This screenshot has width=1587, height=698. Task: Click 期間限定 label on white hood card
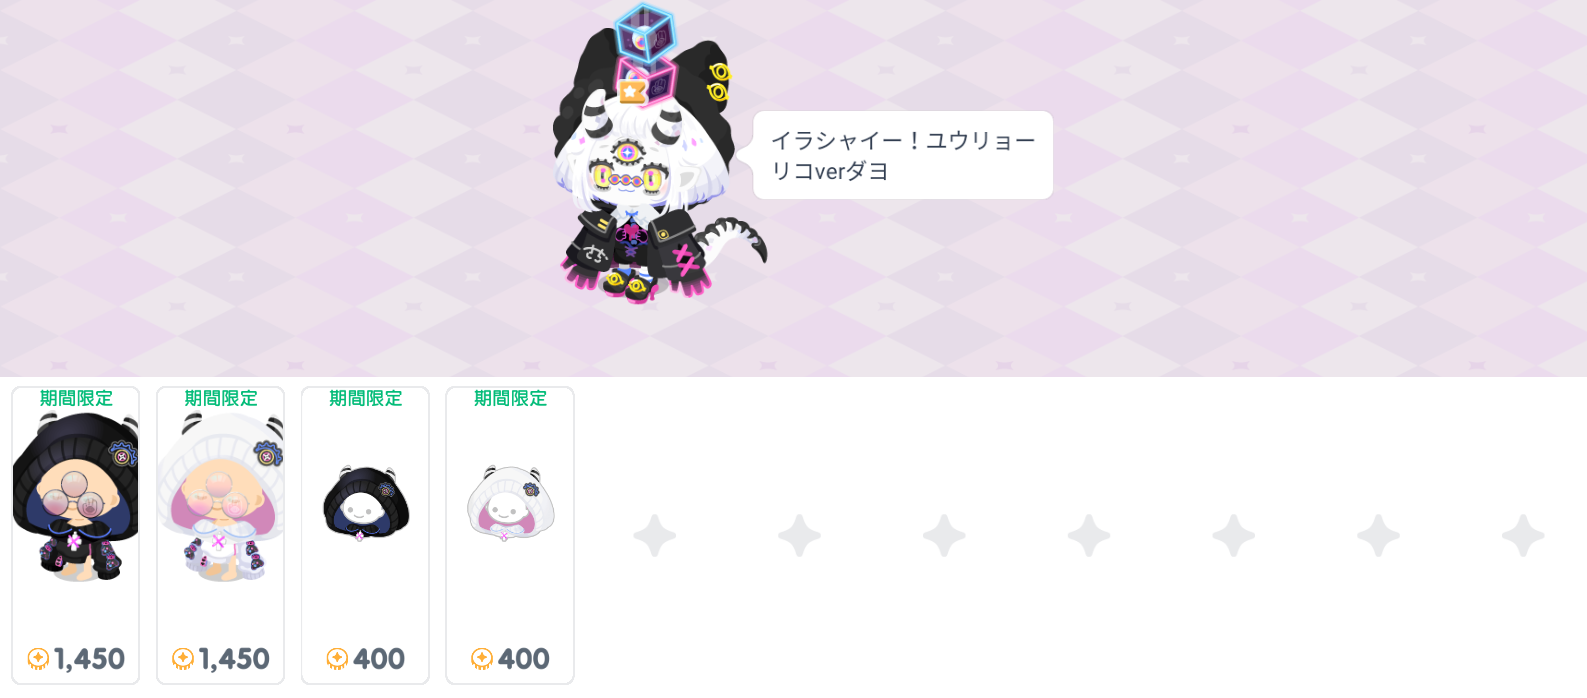[x=511, y=398]
